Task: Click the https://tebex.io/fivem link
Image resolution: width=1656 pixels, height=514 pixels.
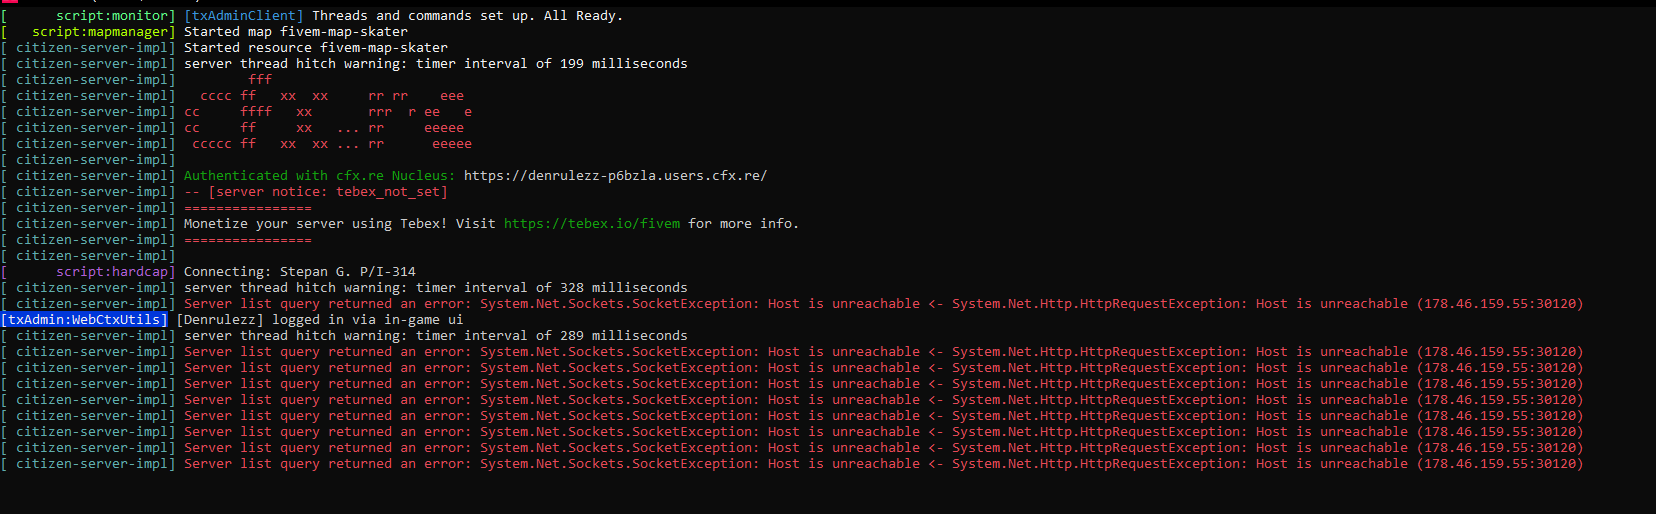Action: [x=591, y=224]
